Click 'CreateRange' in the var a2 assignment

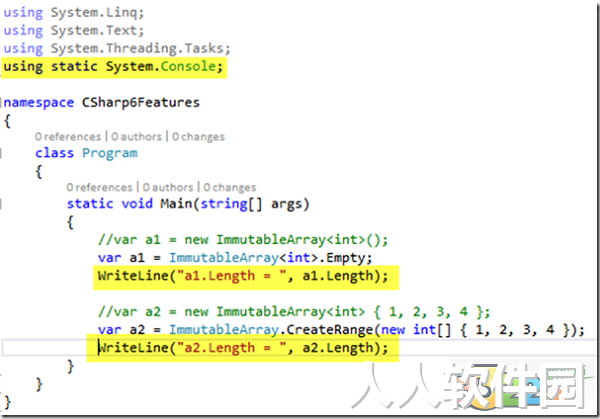click(329, 329)
